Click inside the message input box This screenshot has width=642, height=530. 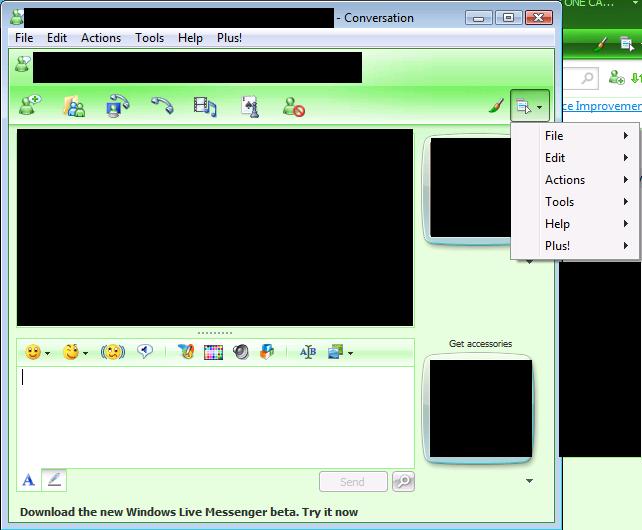click(215, 415)
